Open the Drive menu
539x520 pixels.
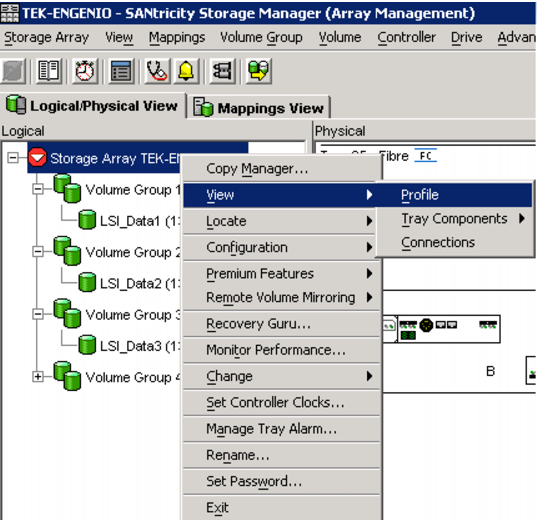click(466, 37)
